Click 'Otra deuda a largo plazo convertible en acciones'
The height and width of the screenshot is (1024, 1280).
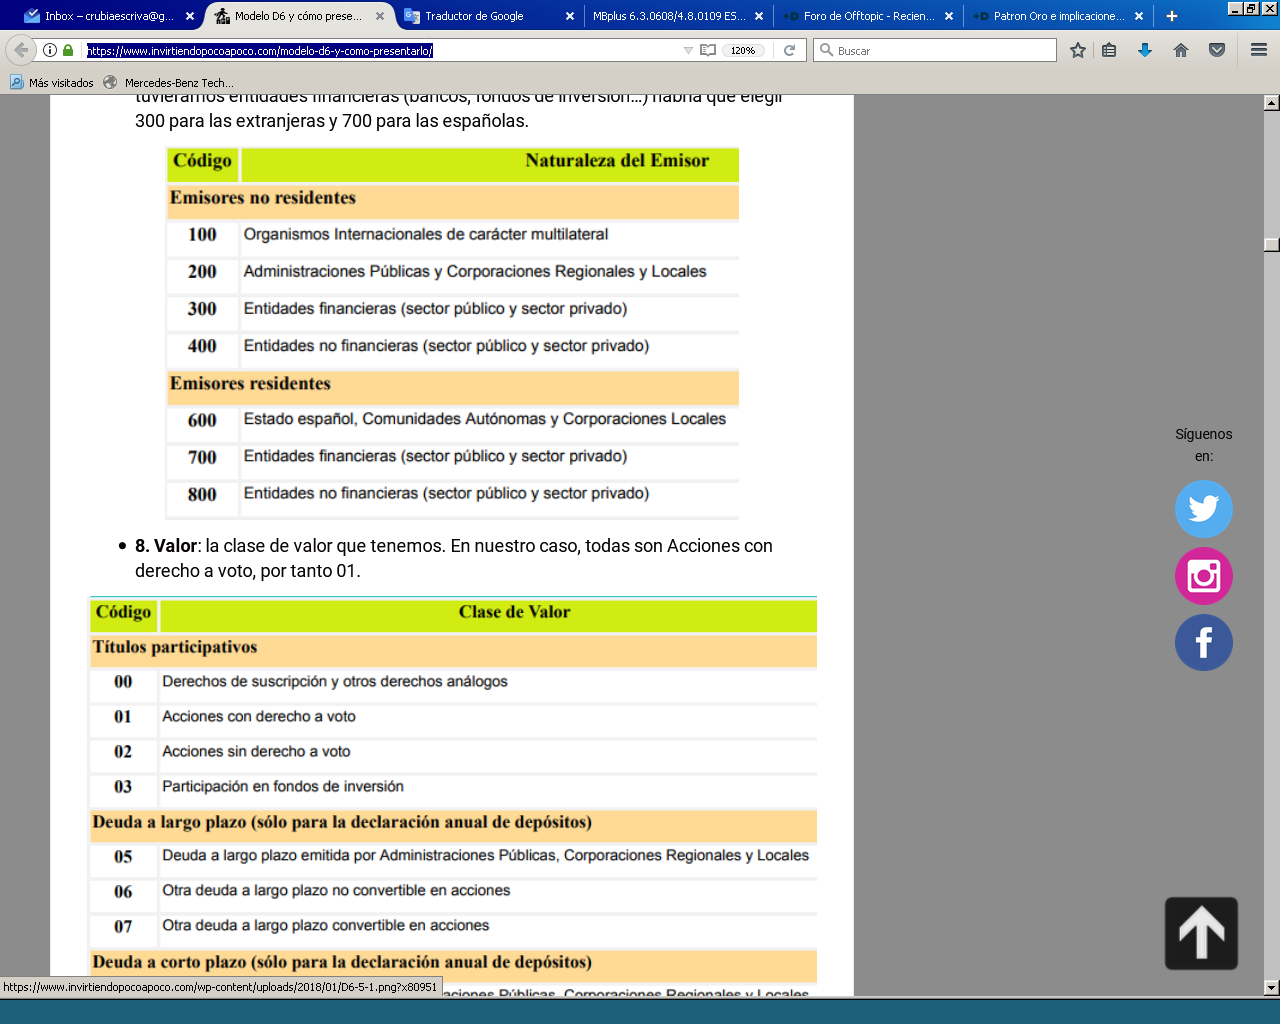tap(326, 926)
